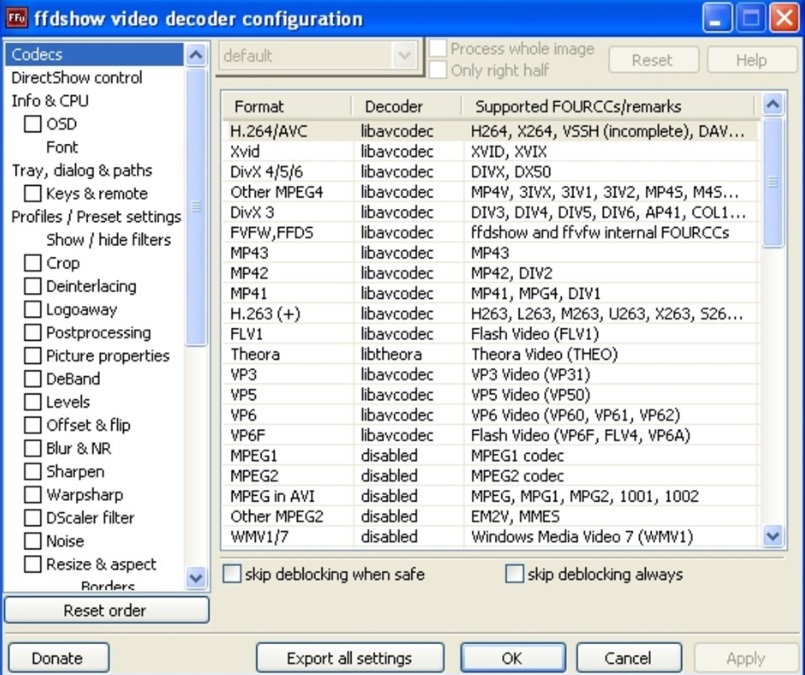
Task: Enable the OSD checkbox
Action: pyautogui.click(x=33, y=124)
